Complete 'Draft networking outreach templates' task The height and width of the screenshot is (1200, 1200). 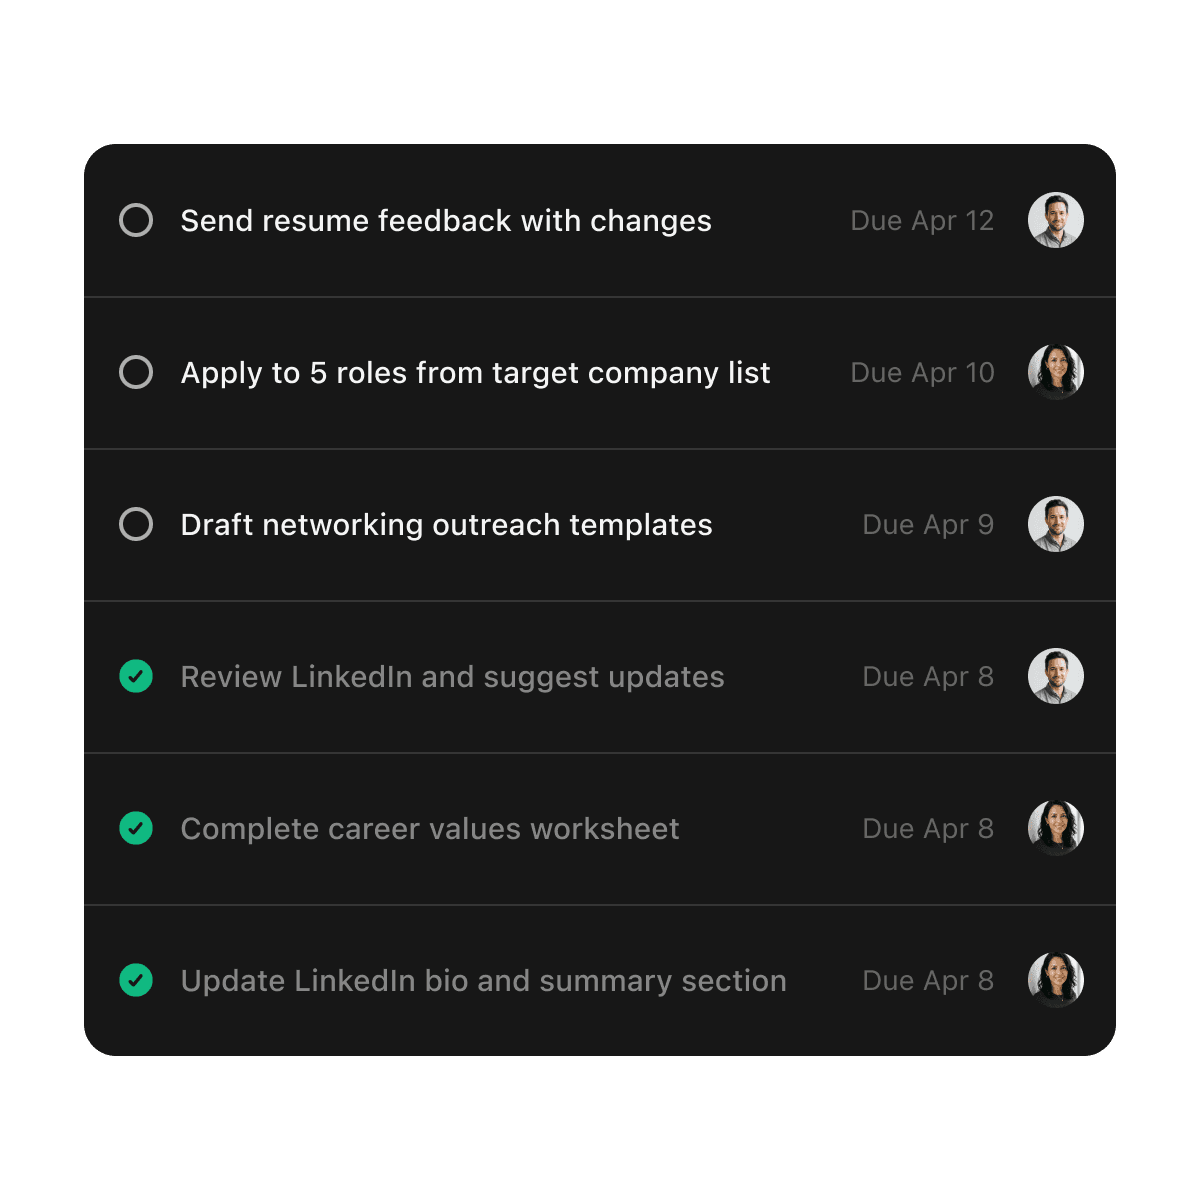(136, 524)
